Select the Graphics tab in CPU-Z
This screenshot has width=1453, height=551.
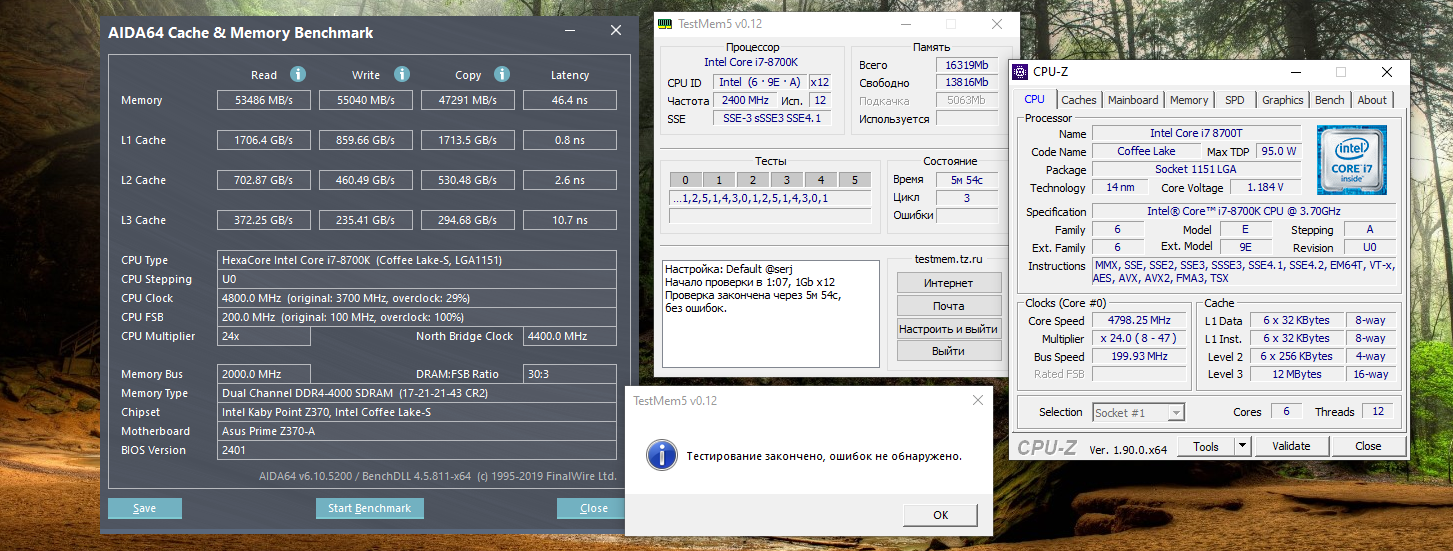[x=1282, y=100]
